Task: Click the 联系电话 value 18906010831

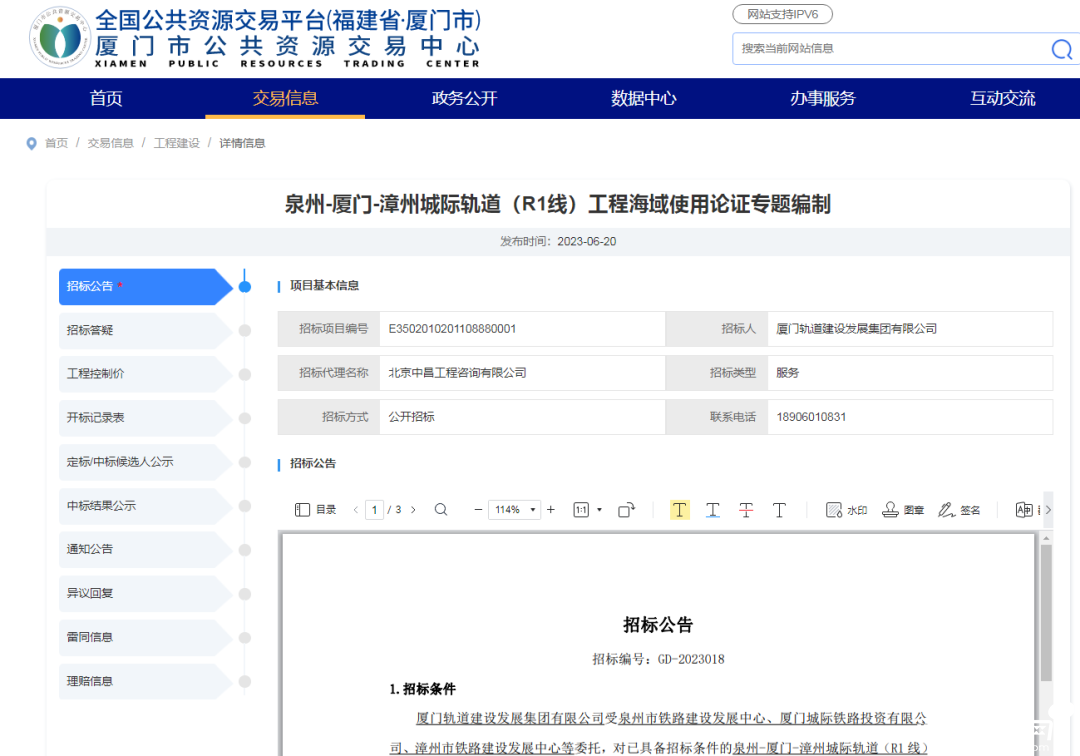Action: [x=811, y=417]
